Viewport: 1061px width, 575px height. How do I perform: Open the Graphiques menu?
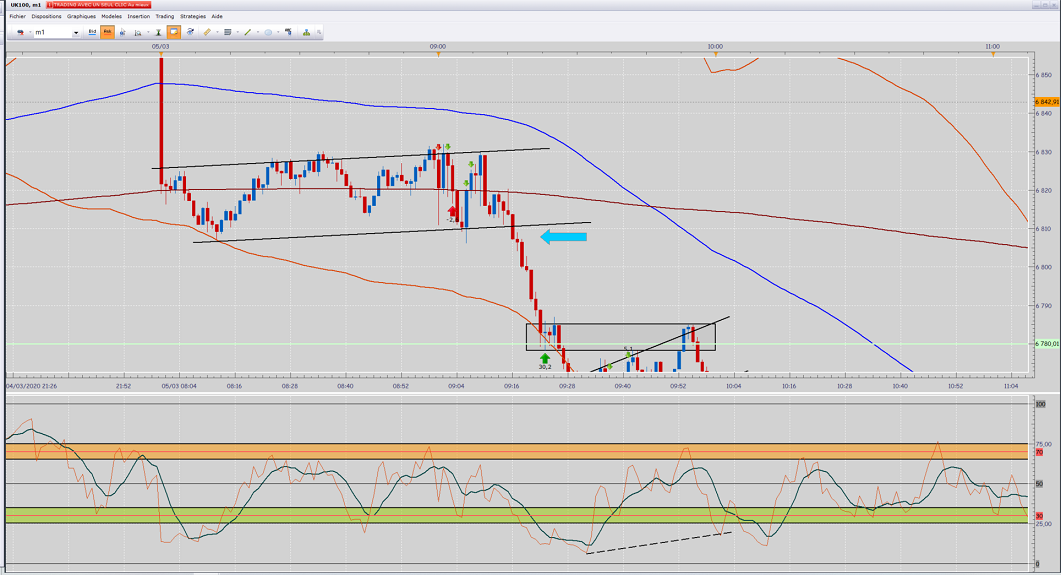[x=81, y=16]
